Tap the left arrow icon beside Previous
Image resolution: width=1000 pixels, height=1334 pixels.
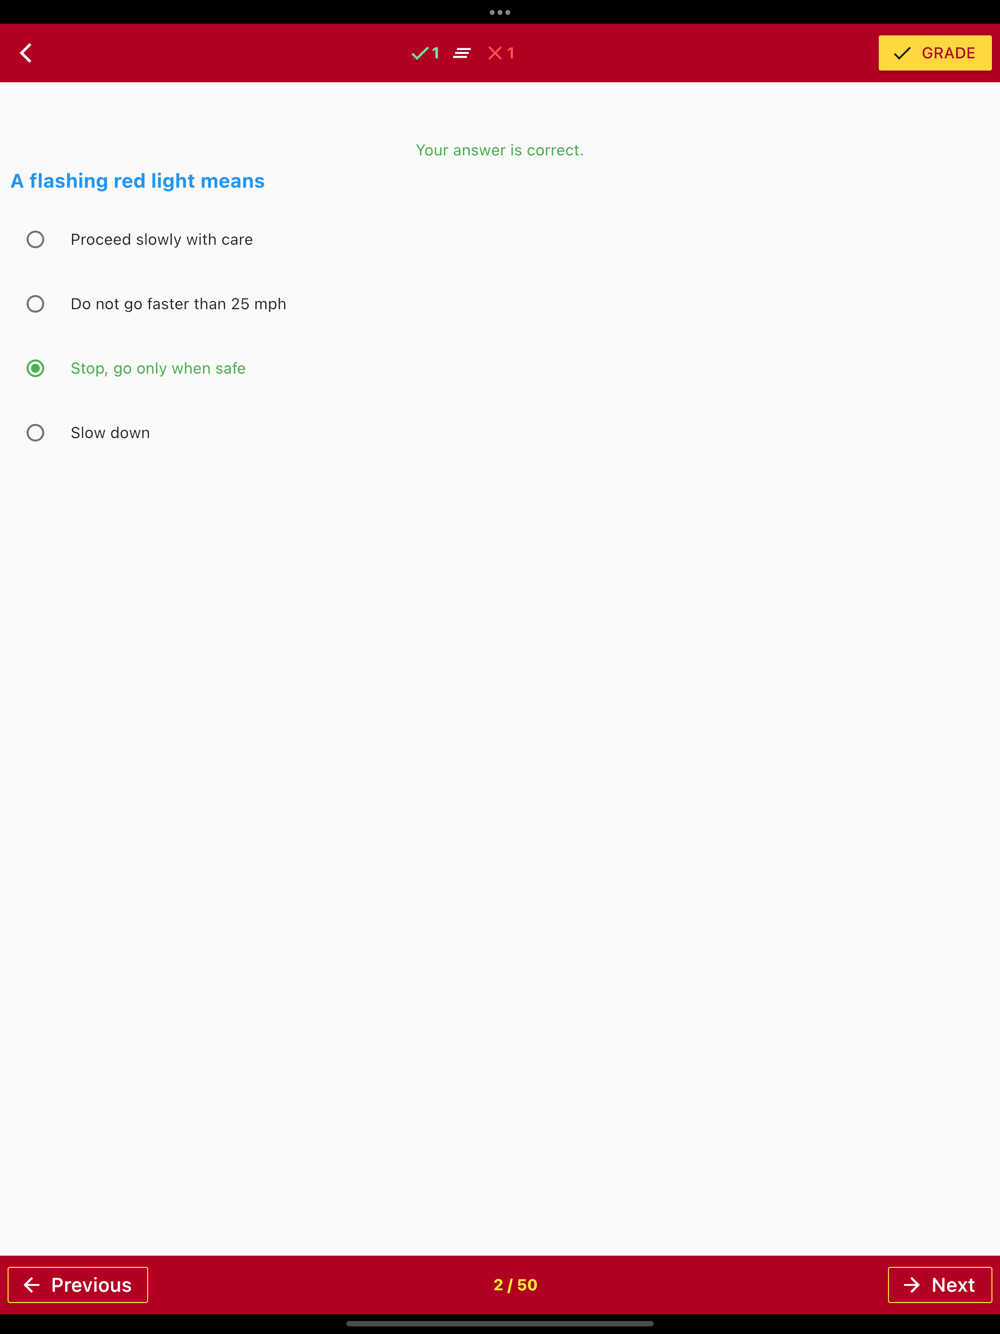[x=32, y=1285]
